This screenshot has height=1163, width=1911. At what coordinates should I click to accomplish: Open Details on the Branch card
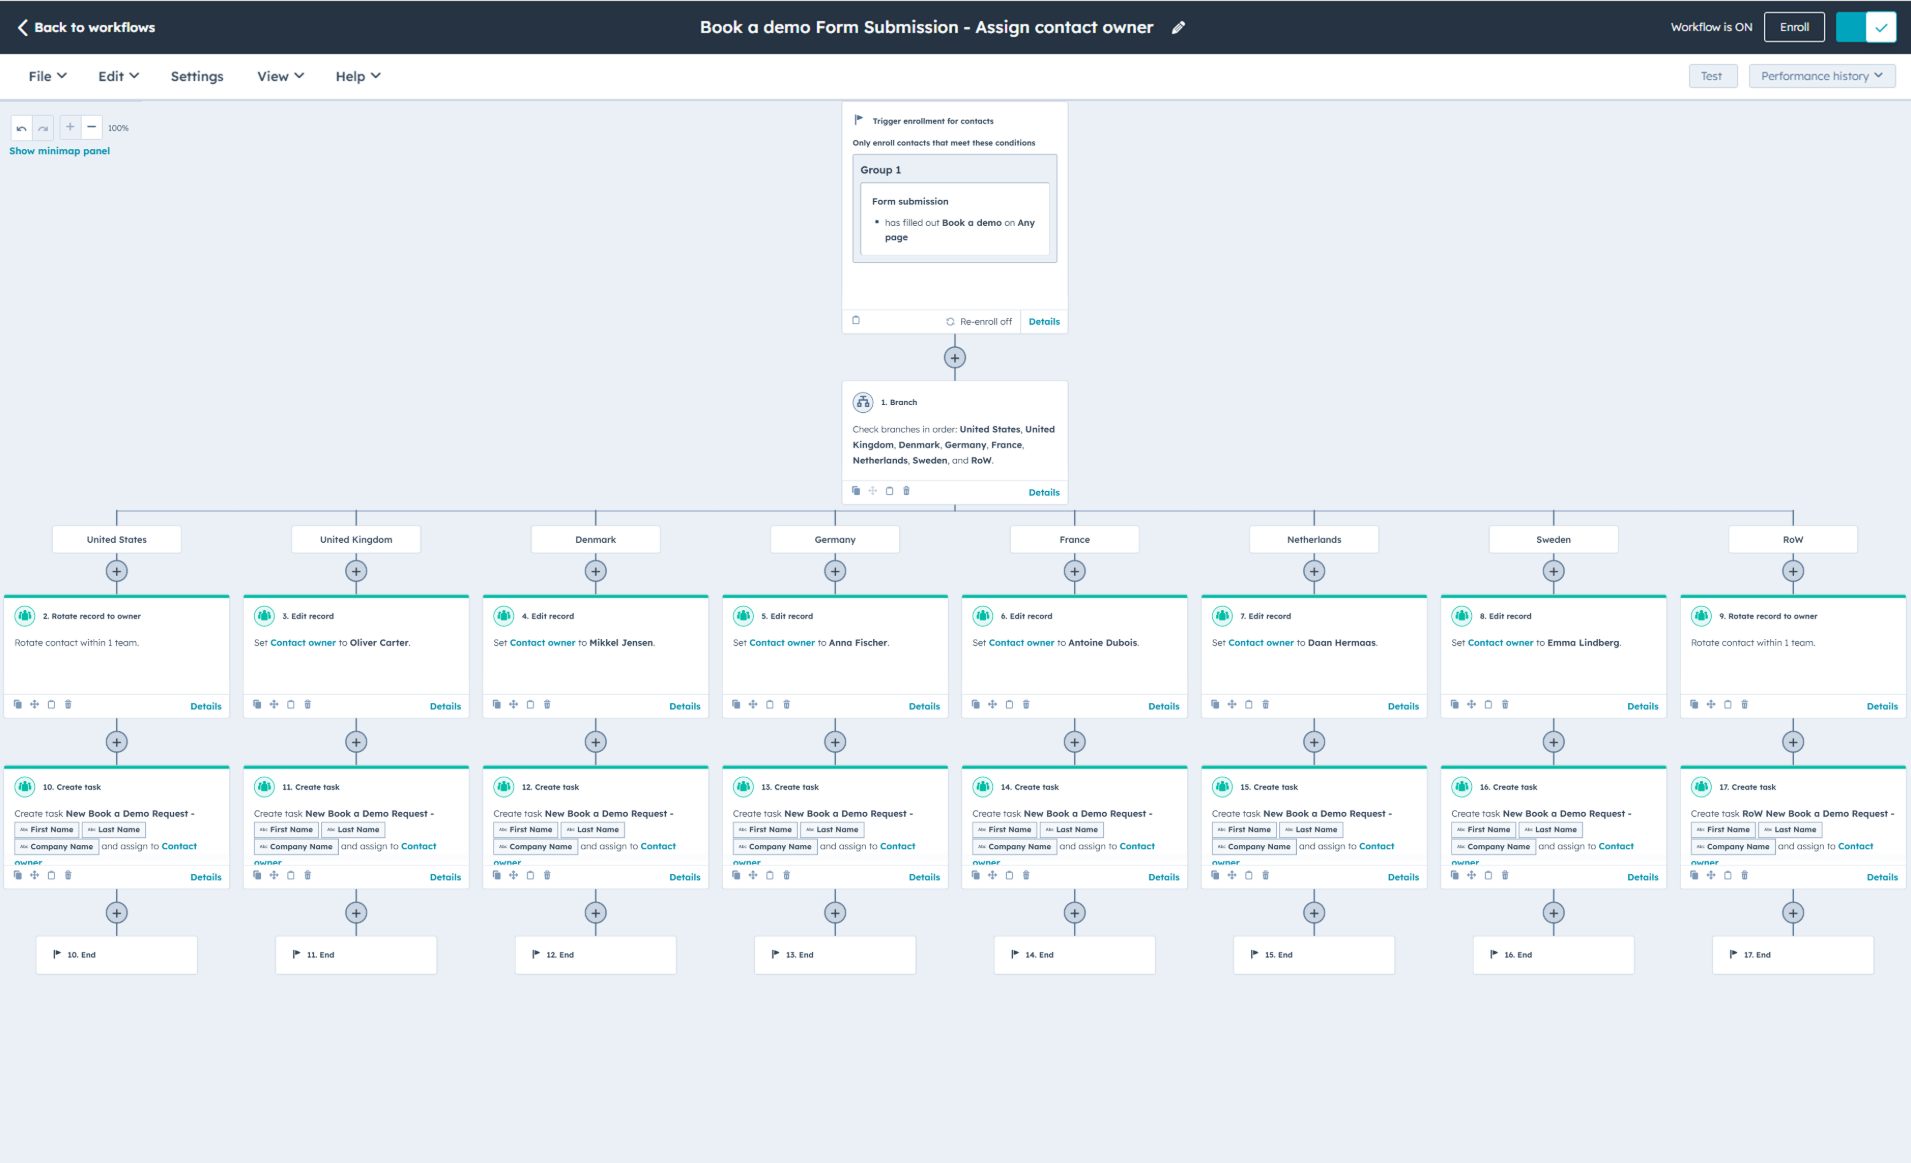point(1044,492)
